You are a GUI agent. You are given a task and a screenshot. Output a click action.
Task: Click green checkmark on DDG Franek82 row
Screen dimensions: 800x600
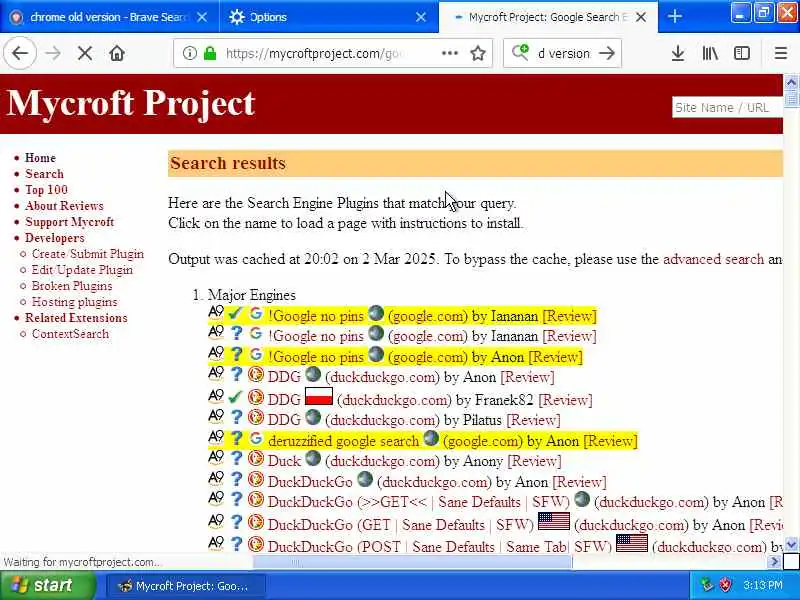pyautogui.click(x=235, y=396)
